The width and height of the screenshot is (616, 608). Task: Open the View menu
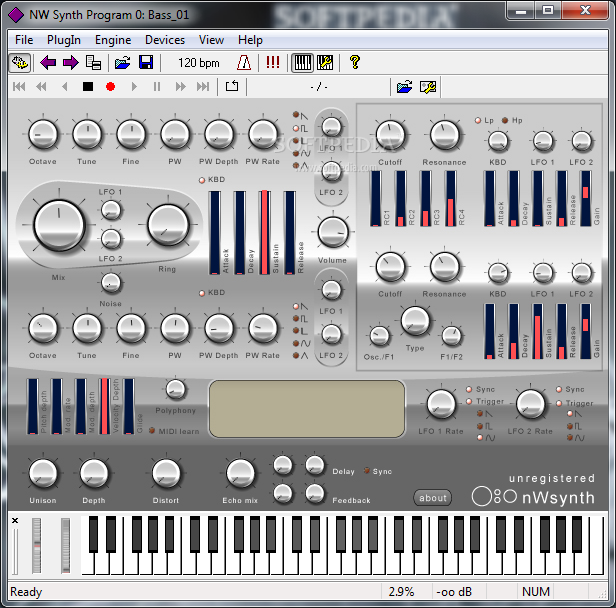pyautogui.click(x=211, y=40)
